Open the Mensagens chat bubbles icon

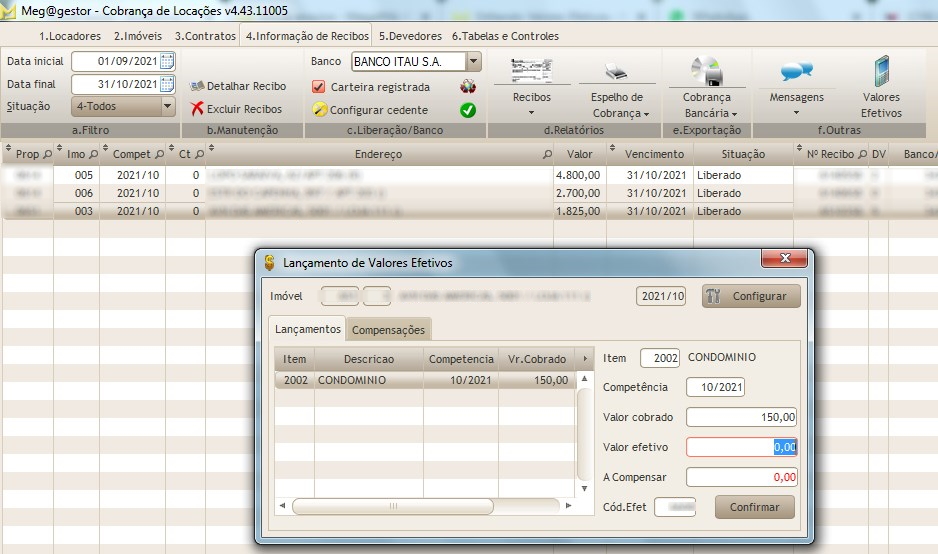tap(796, 72)
